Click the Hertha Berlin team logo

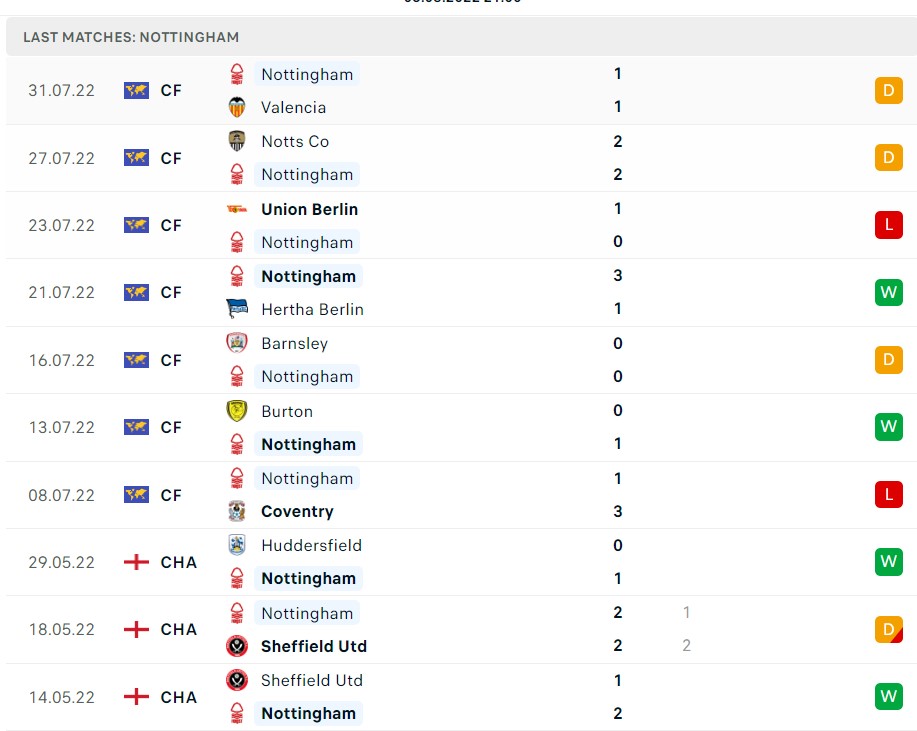[x=237, y=309]
